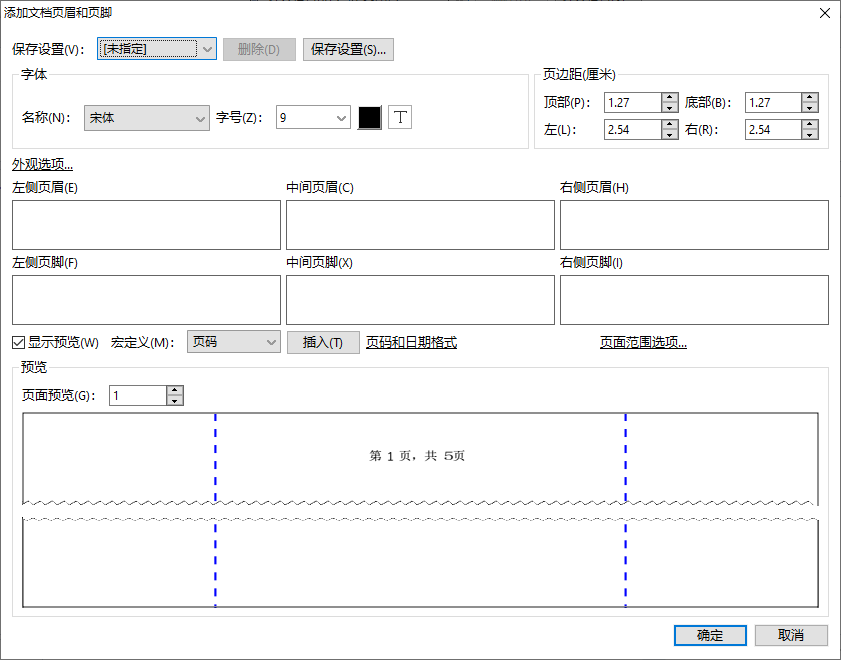Confirm with the 确定 button
Viewport: 841px width, 660px height.
[x=710, y=636]
